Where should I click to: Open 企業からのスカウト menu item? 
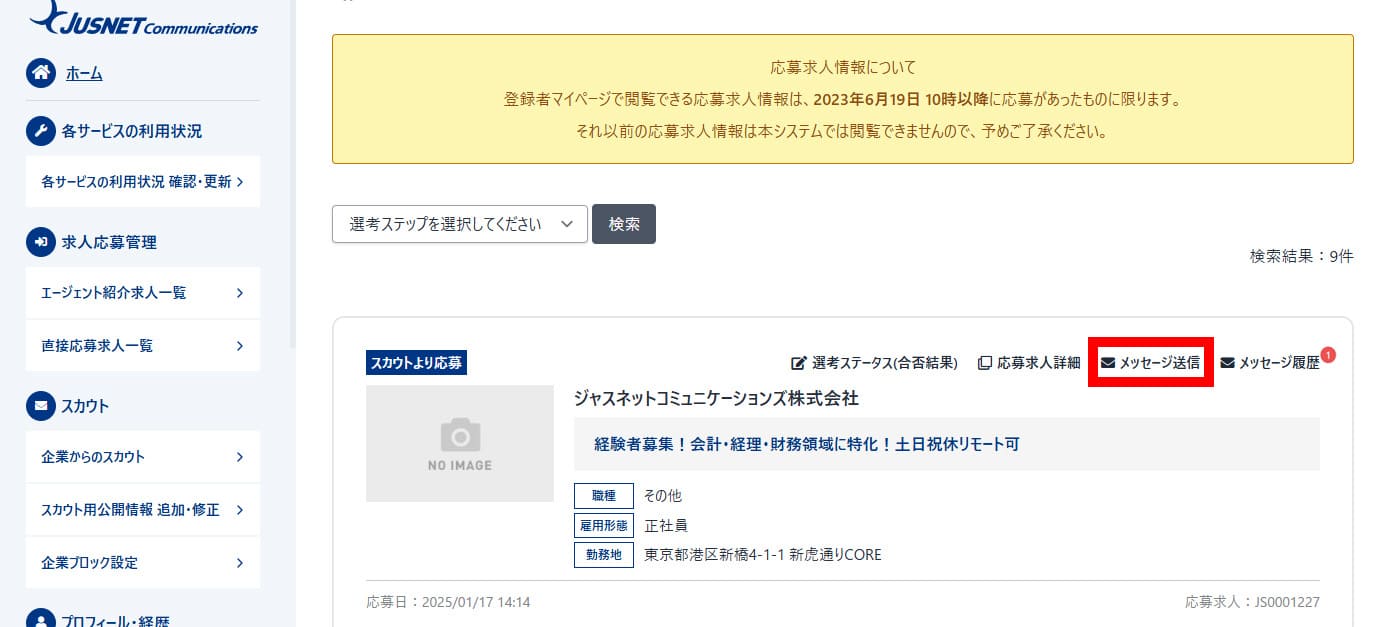[143, 457]
